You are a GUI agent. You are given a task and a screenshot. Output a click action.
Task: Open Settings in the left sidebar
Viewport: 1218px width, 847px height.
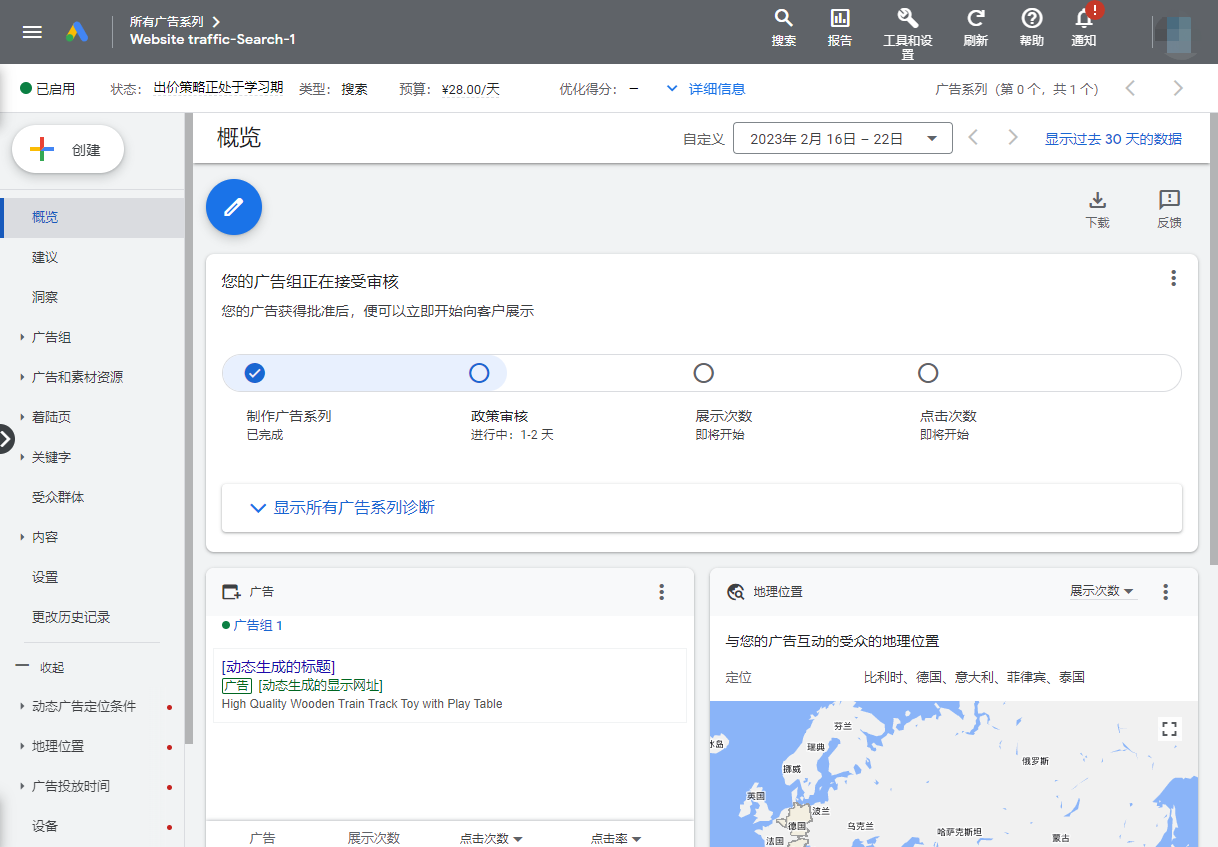(45, 577)
